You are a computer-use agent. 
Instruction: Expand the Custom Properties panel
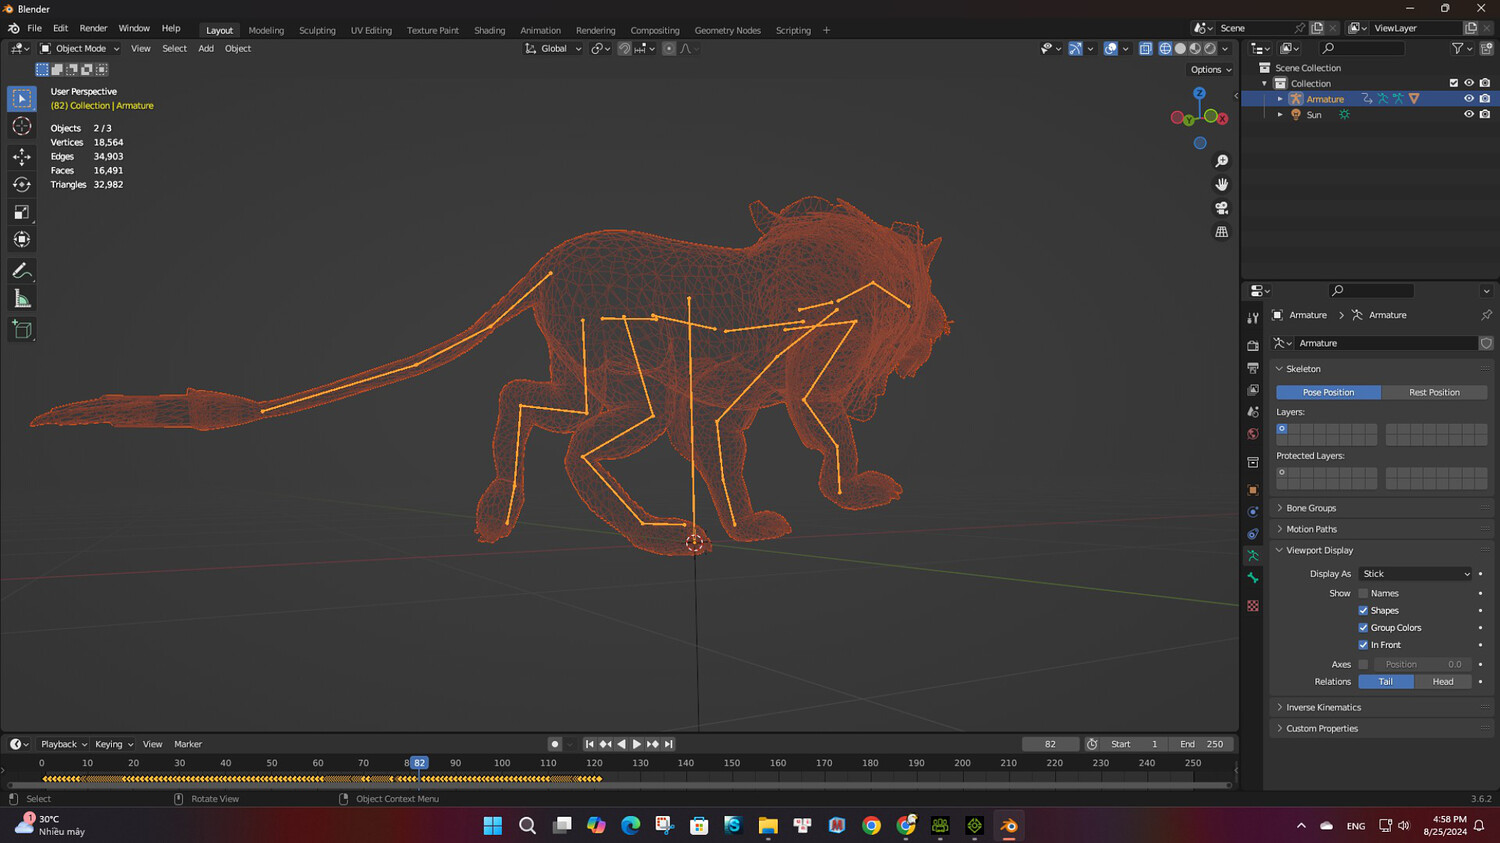point(1322,728)
